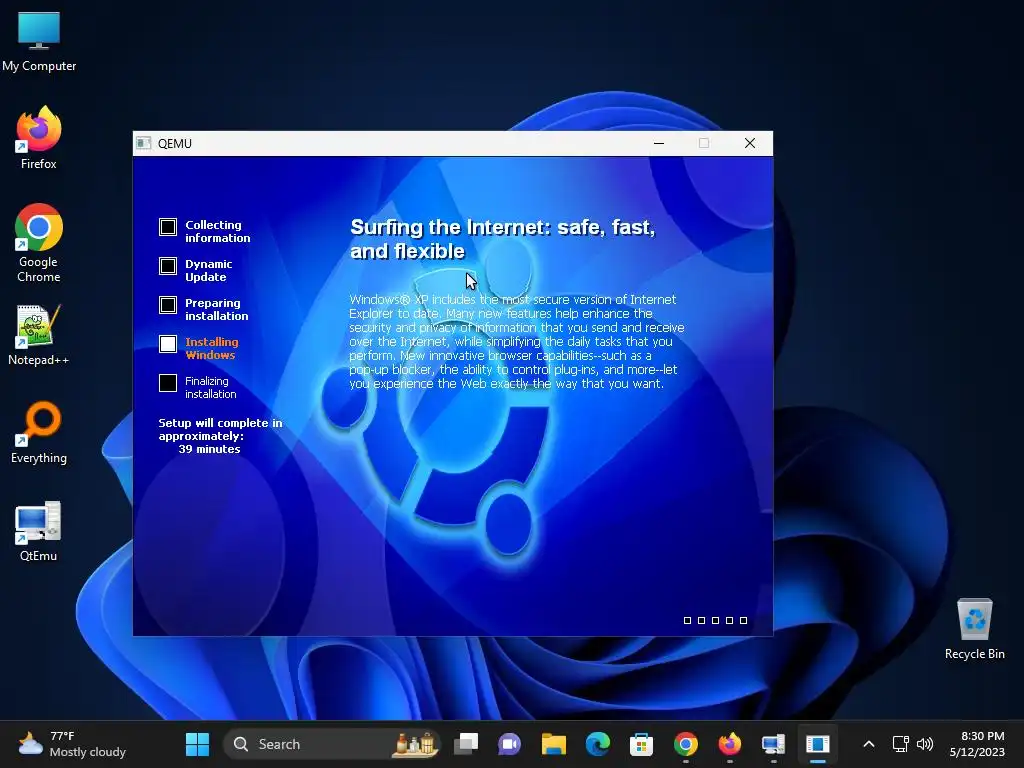Click the Dynamic Update step box
This screenshot has width=1024, height=768.
tap(168, 266)
